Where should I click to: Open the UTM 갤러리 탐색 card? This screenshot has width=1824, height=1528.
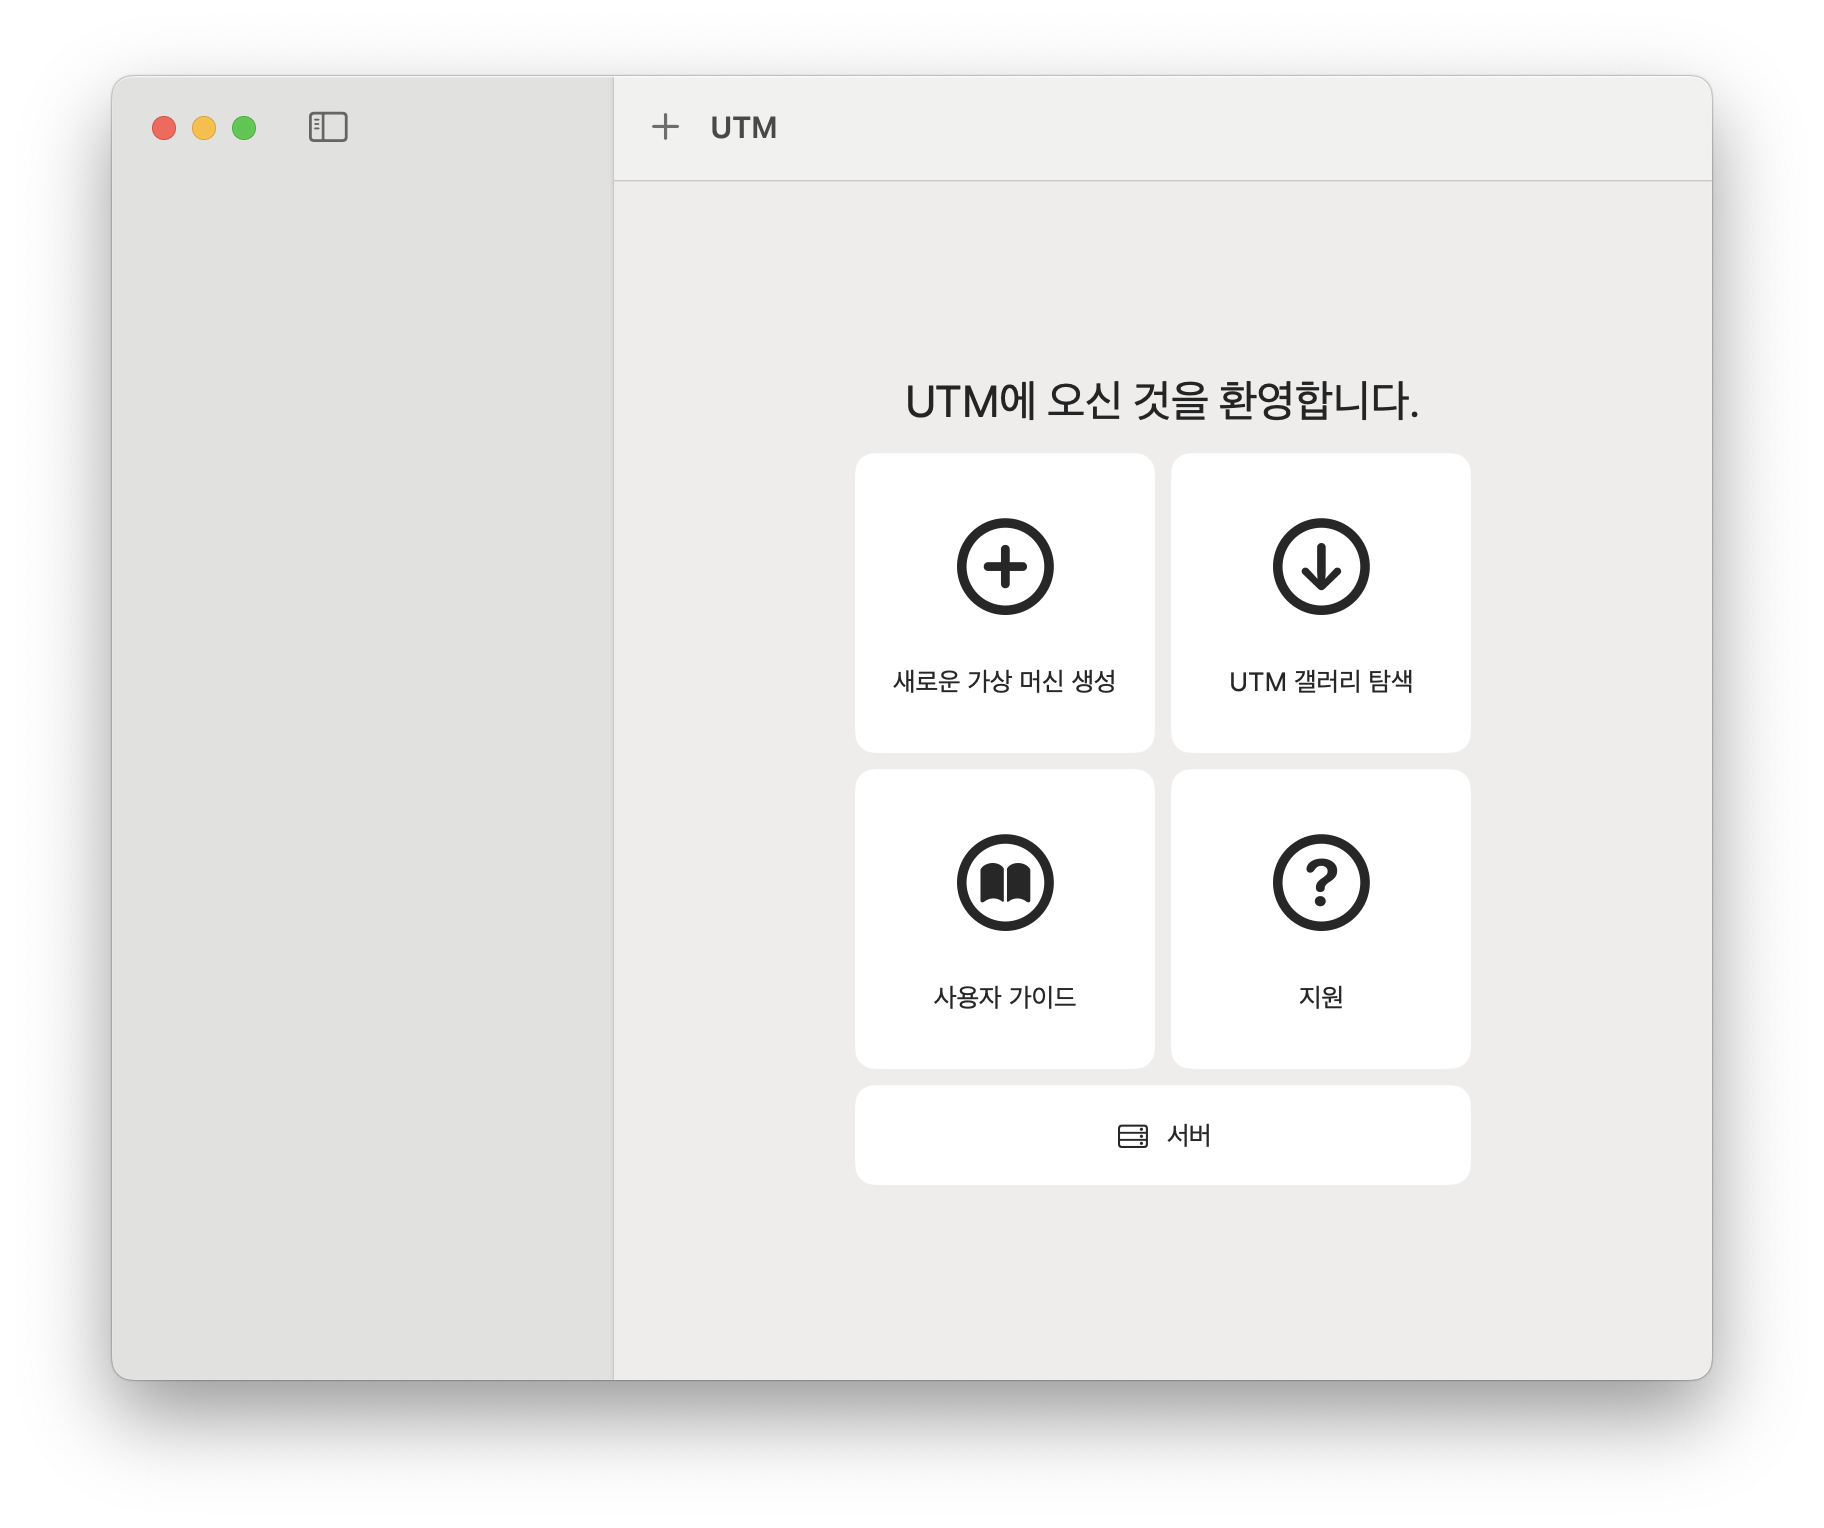tap(1320, 603)
